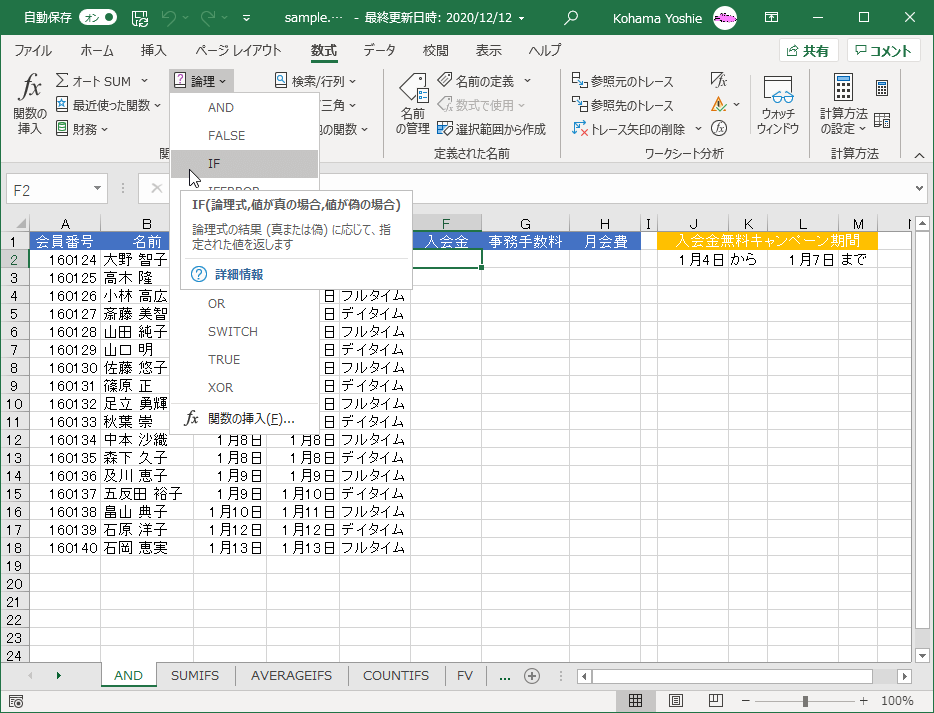Click the Evaluate Formula icon
This screenshot has height=713, width=934.
(x=719, y=128)
